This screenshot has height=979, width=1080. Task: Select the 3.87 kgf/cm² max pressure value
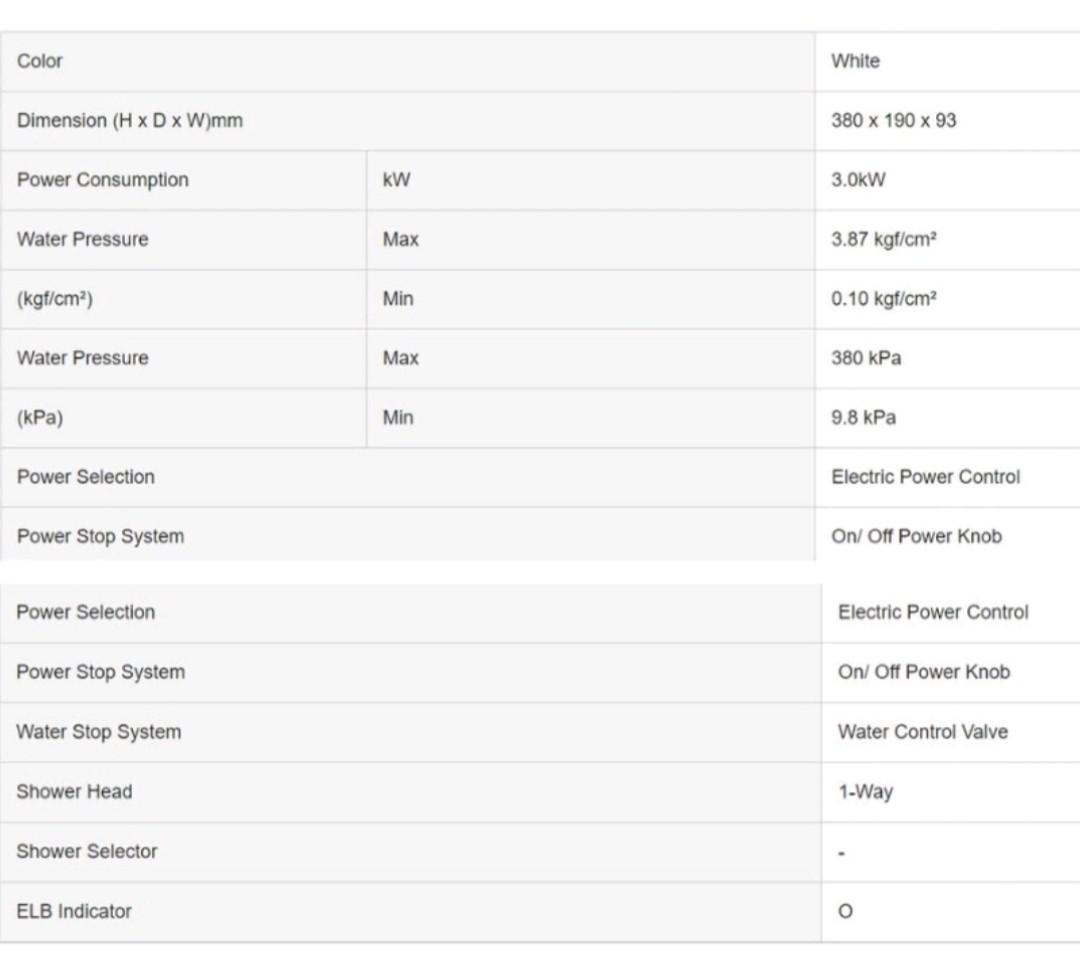point(883,240)
